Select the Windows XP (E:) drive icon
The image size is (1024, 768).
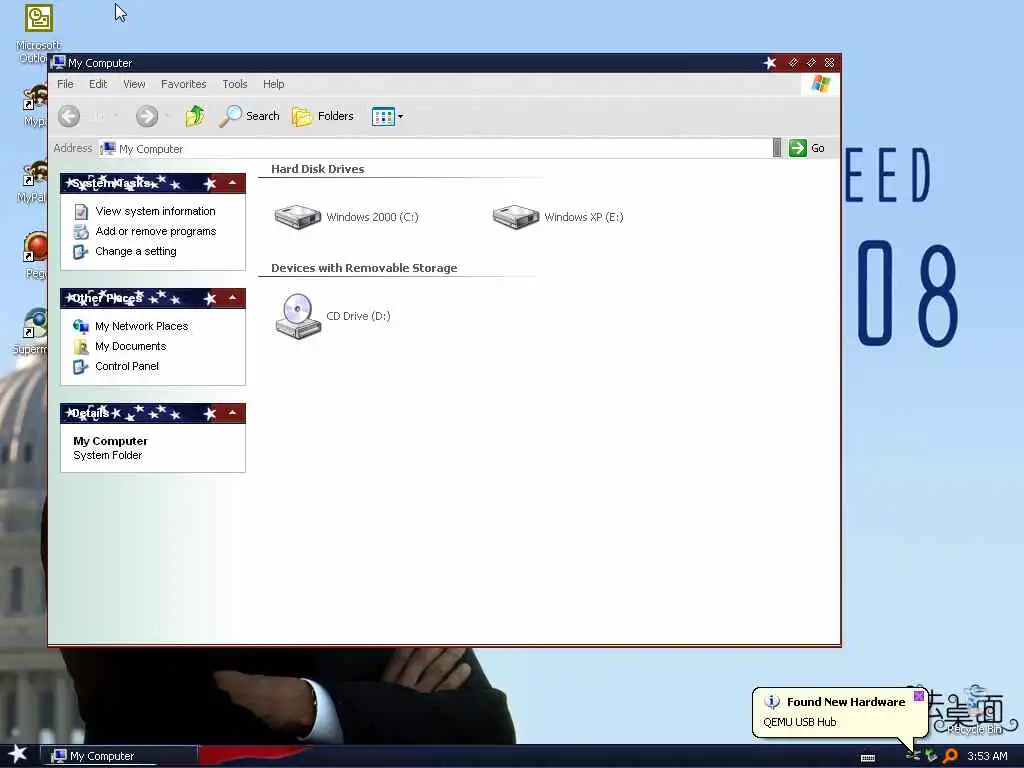click(516, 217)
